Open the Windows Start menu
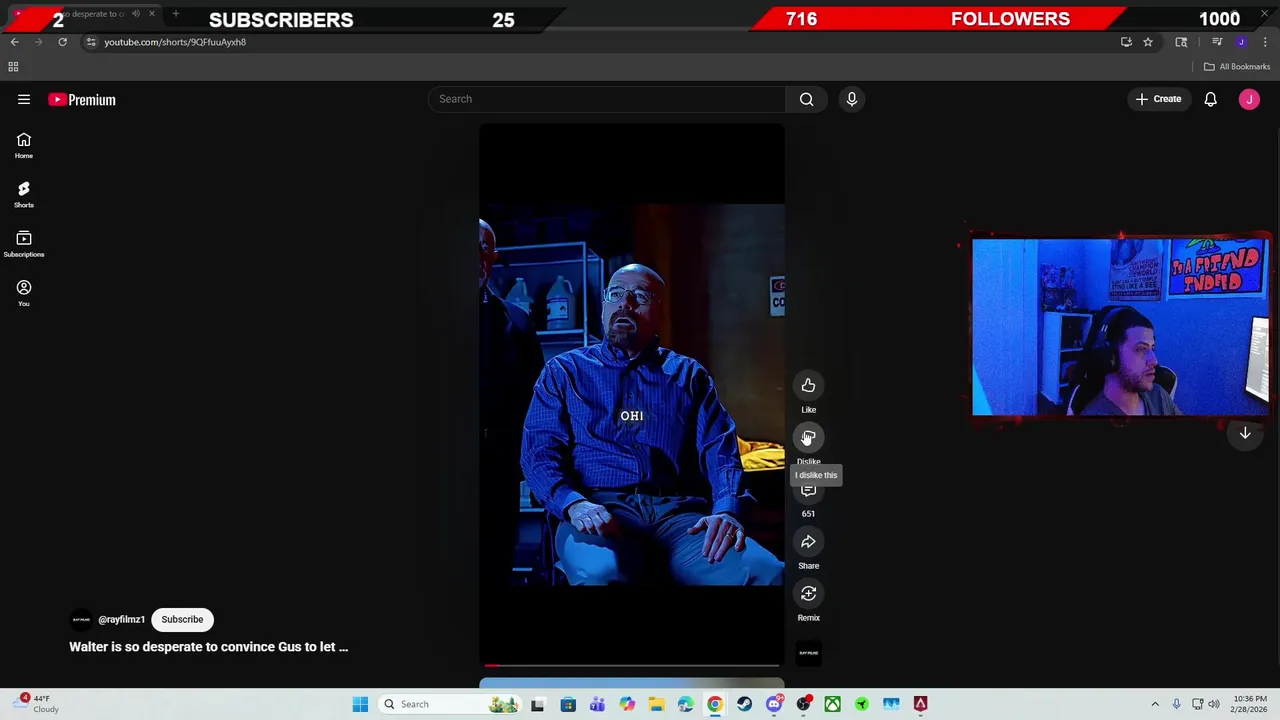The image size is (1280, 720). (360, 704)
